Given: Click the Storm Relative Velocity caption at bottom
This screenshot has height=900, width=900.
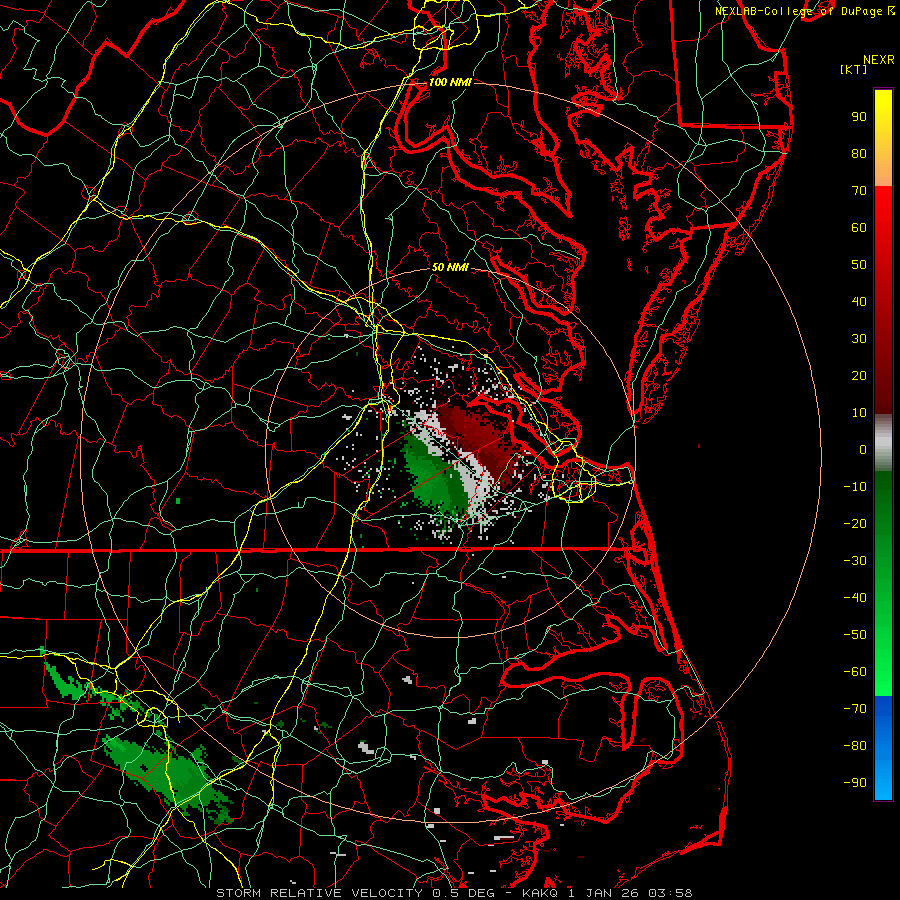Looking at the screenshot, I should point(453,893).
